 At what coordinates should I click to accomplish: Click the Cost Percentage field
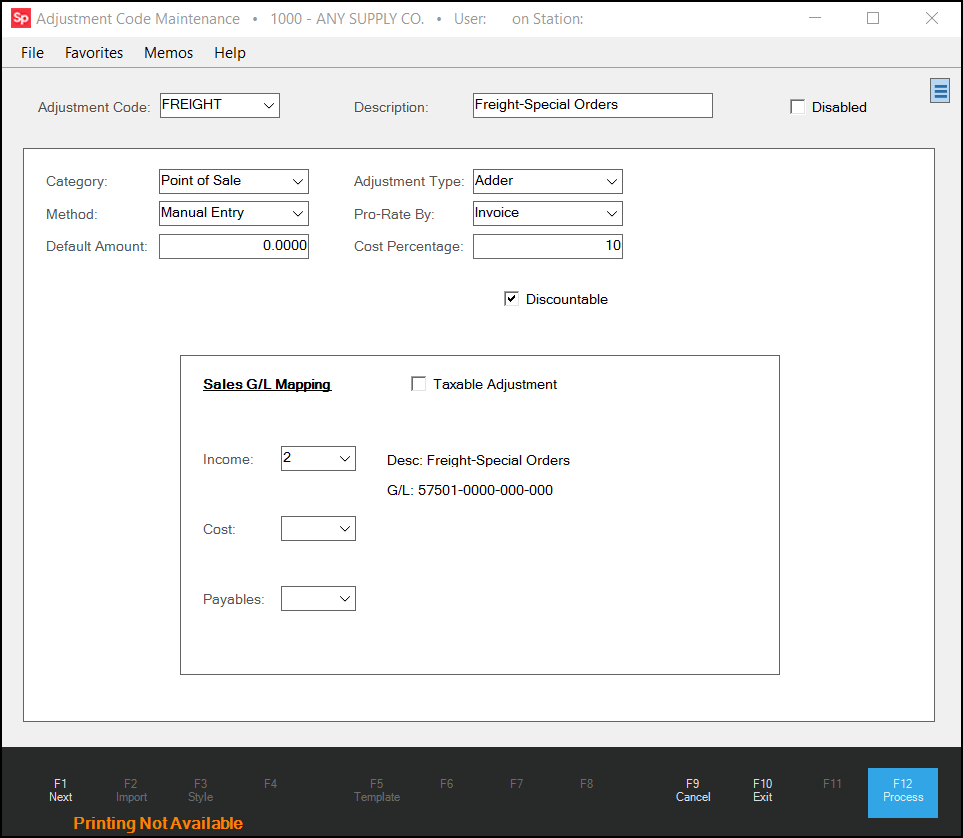548,246
